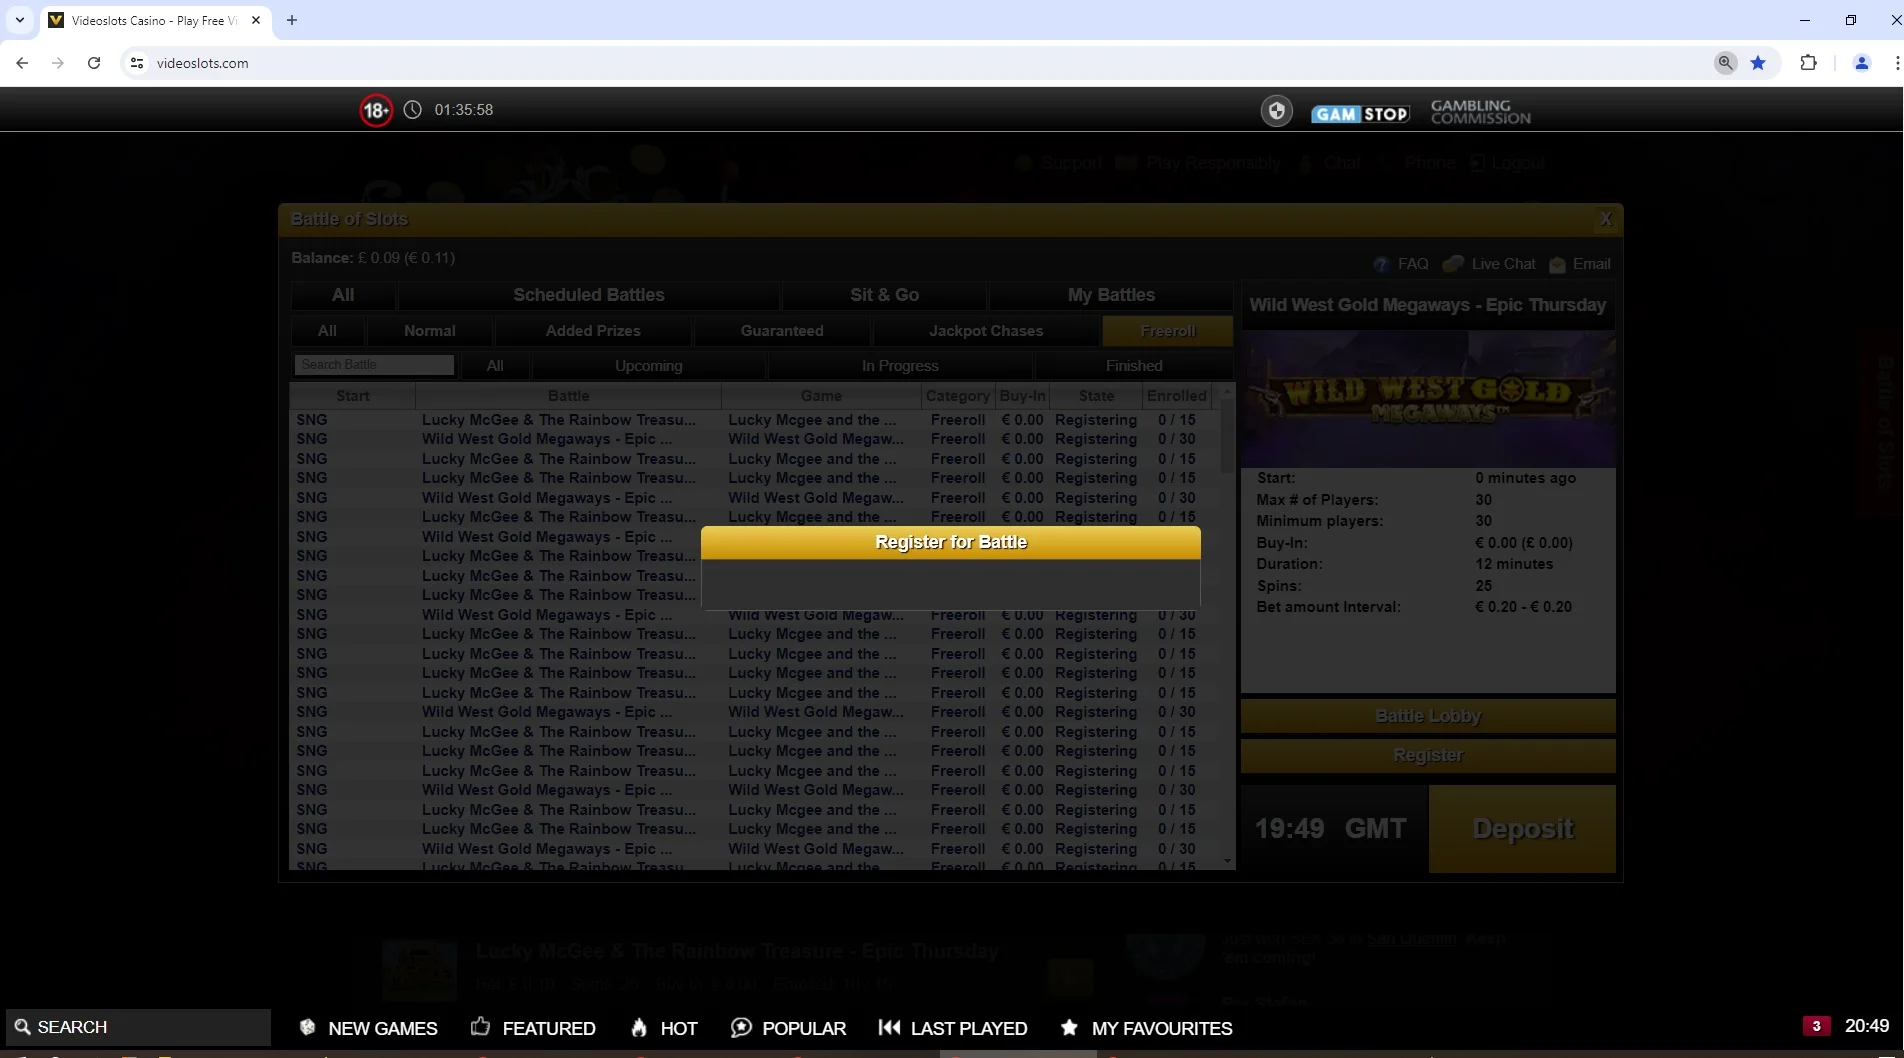
Task: Go back to the previous page
Action: coord(22,63)
